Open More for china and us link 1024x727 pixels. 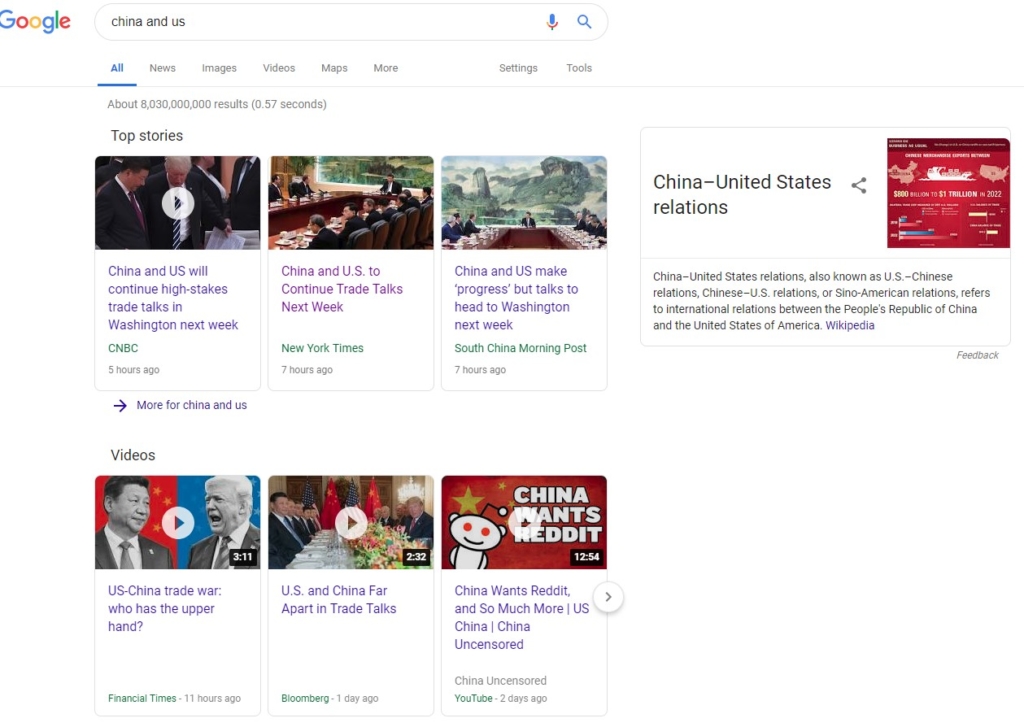191,405
